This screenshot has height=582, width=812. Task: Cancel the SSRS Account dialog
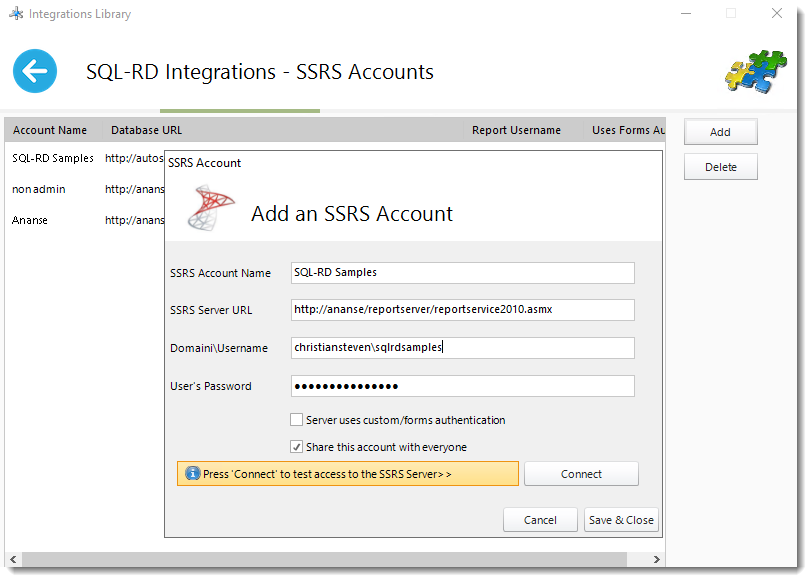coord(540,520)
